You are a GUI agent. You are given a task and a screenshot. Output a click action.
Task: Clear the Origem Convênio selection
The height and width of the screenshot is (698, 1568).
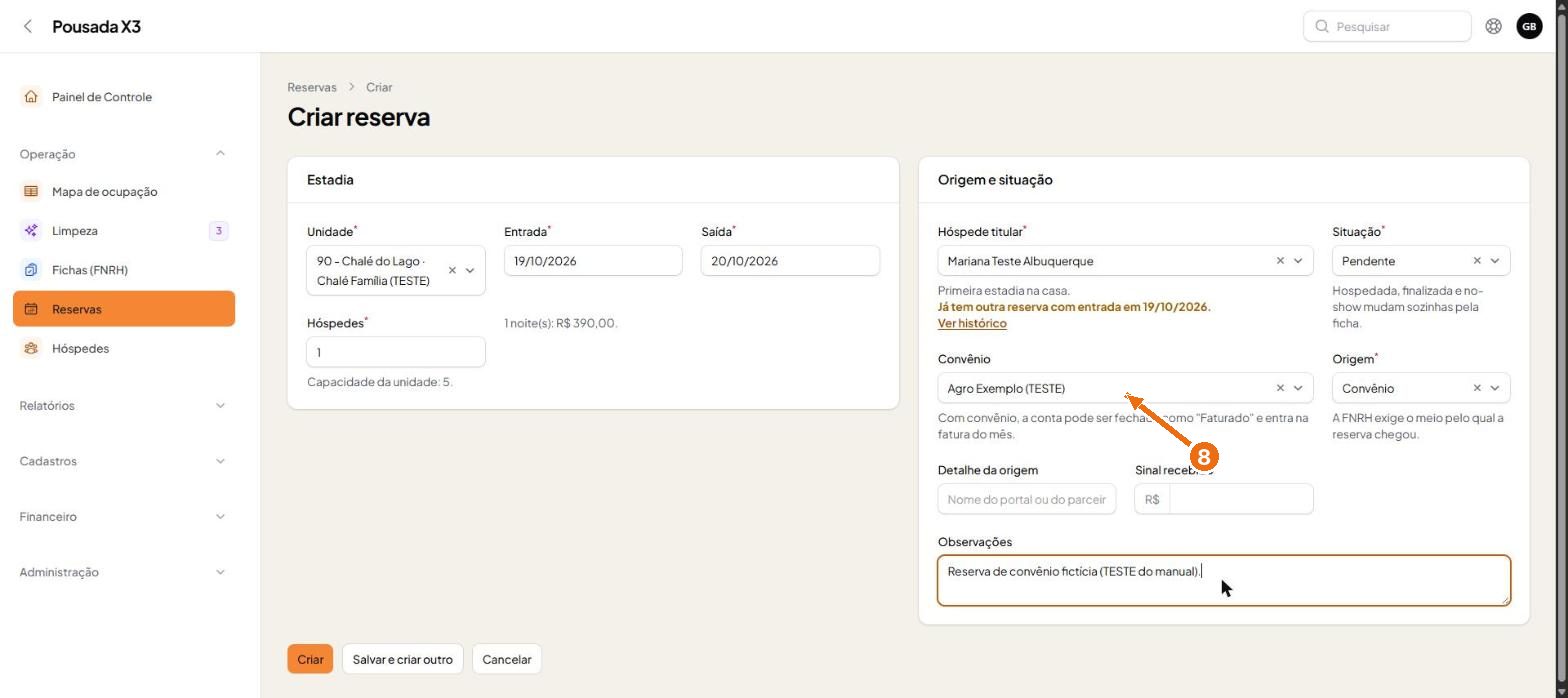(x=1477, y=388)
